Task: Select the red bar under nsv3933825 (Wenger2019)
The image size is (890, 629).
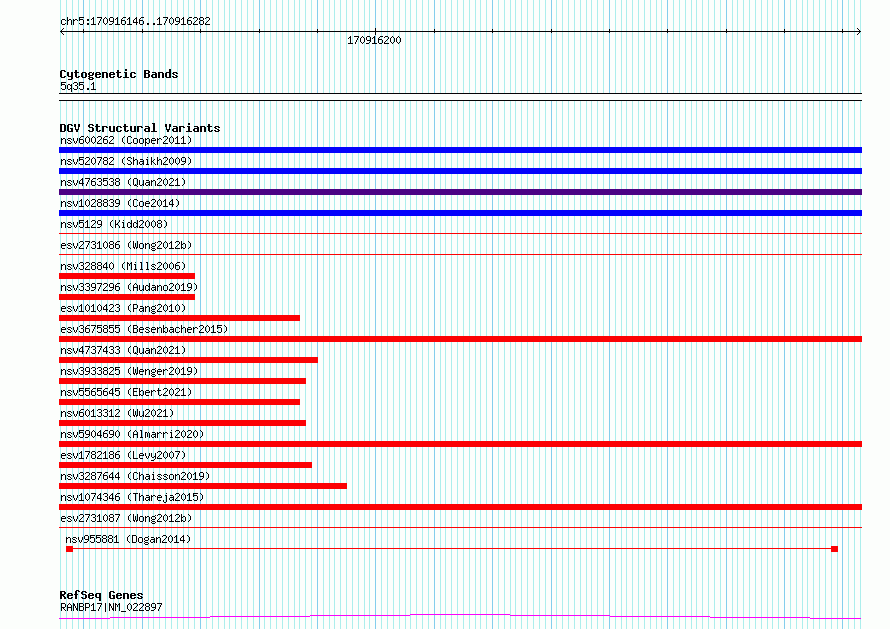Action: [182, 381]
